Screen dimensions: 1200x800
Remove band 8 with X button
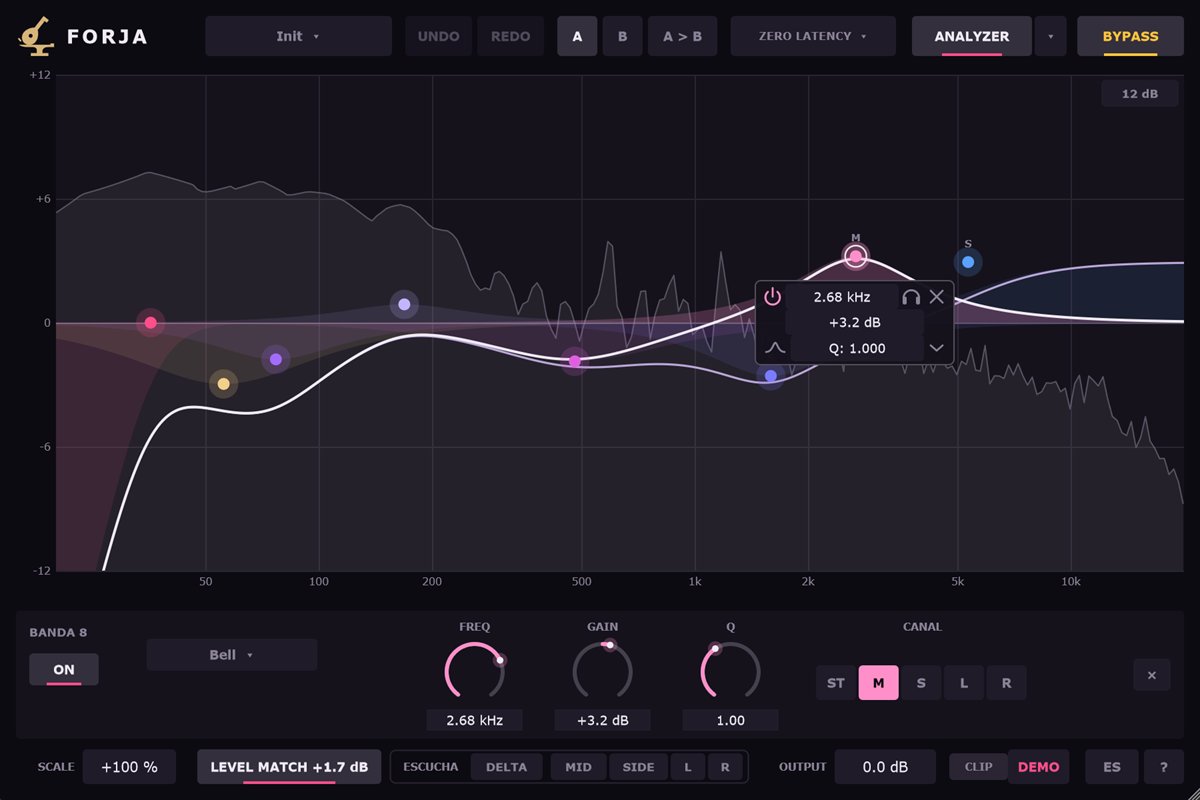coord(1152,675)
